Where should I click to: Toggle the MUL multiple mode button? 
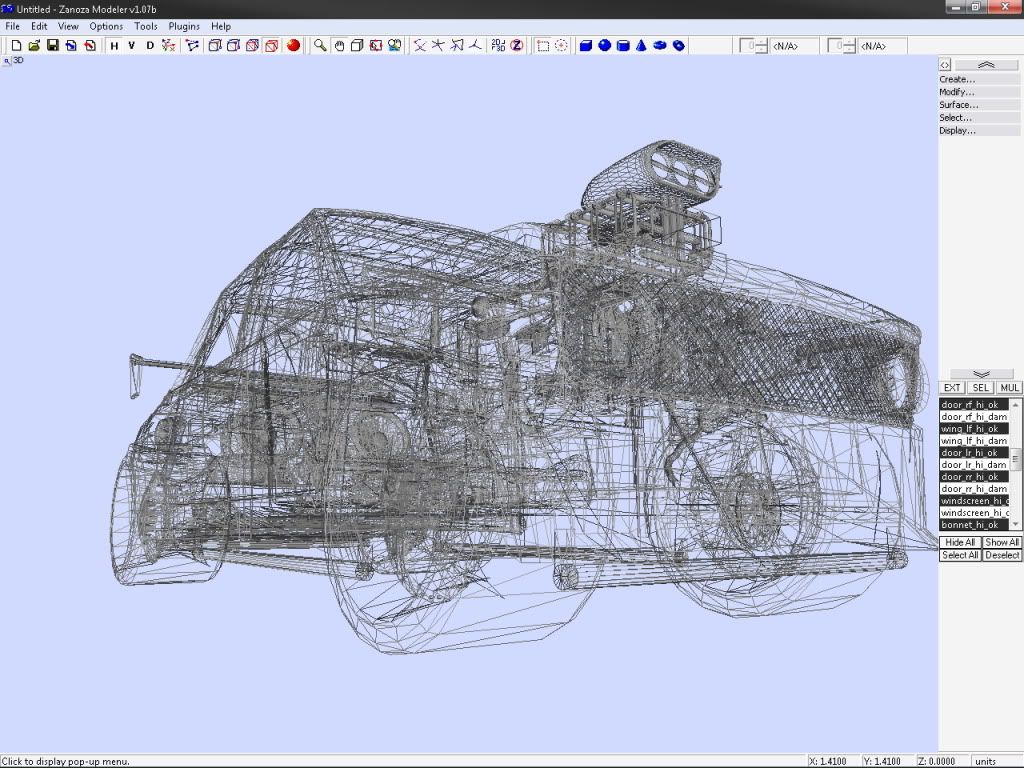tap(1009, 388)
